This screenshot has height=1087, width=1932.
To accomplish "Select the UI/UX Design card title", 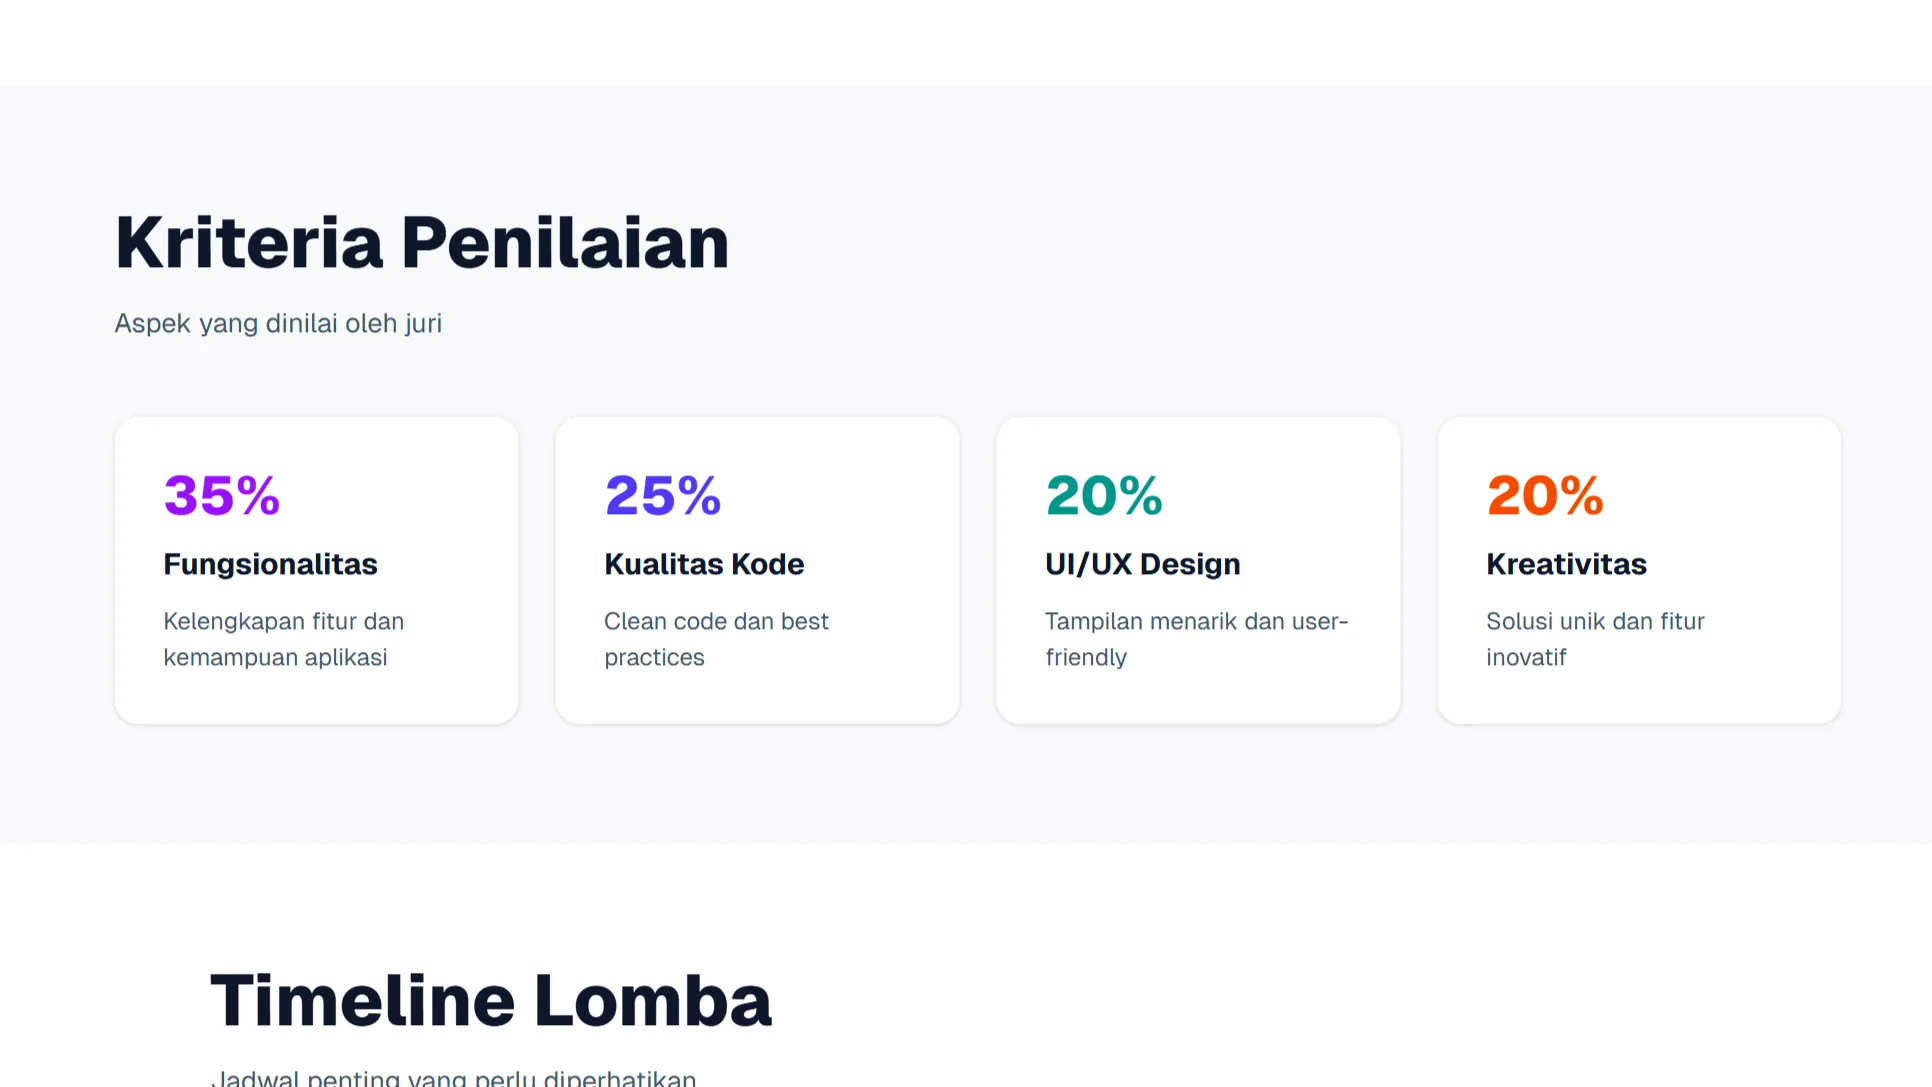I will click(1142, 564).
